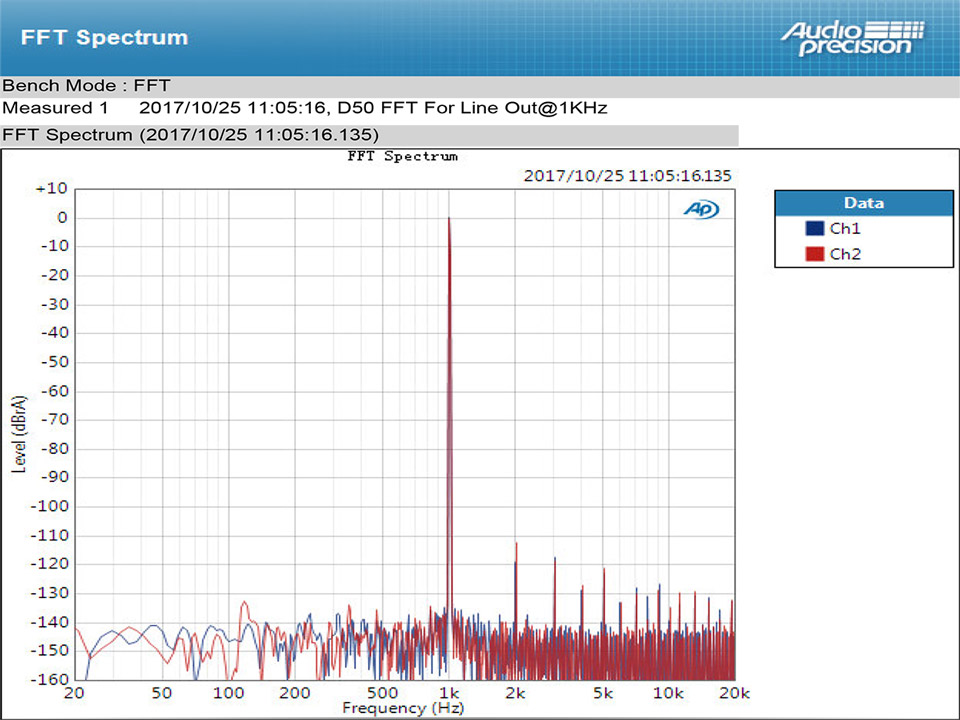Click the AP watermark inside the graph

point(701,209)
